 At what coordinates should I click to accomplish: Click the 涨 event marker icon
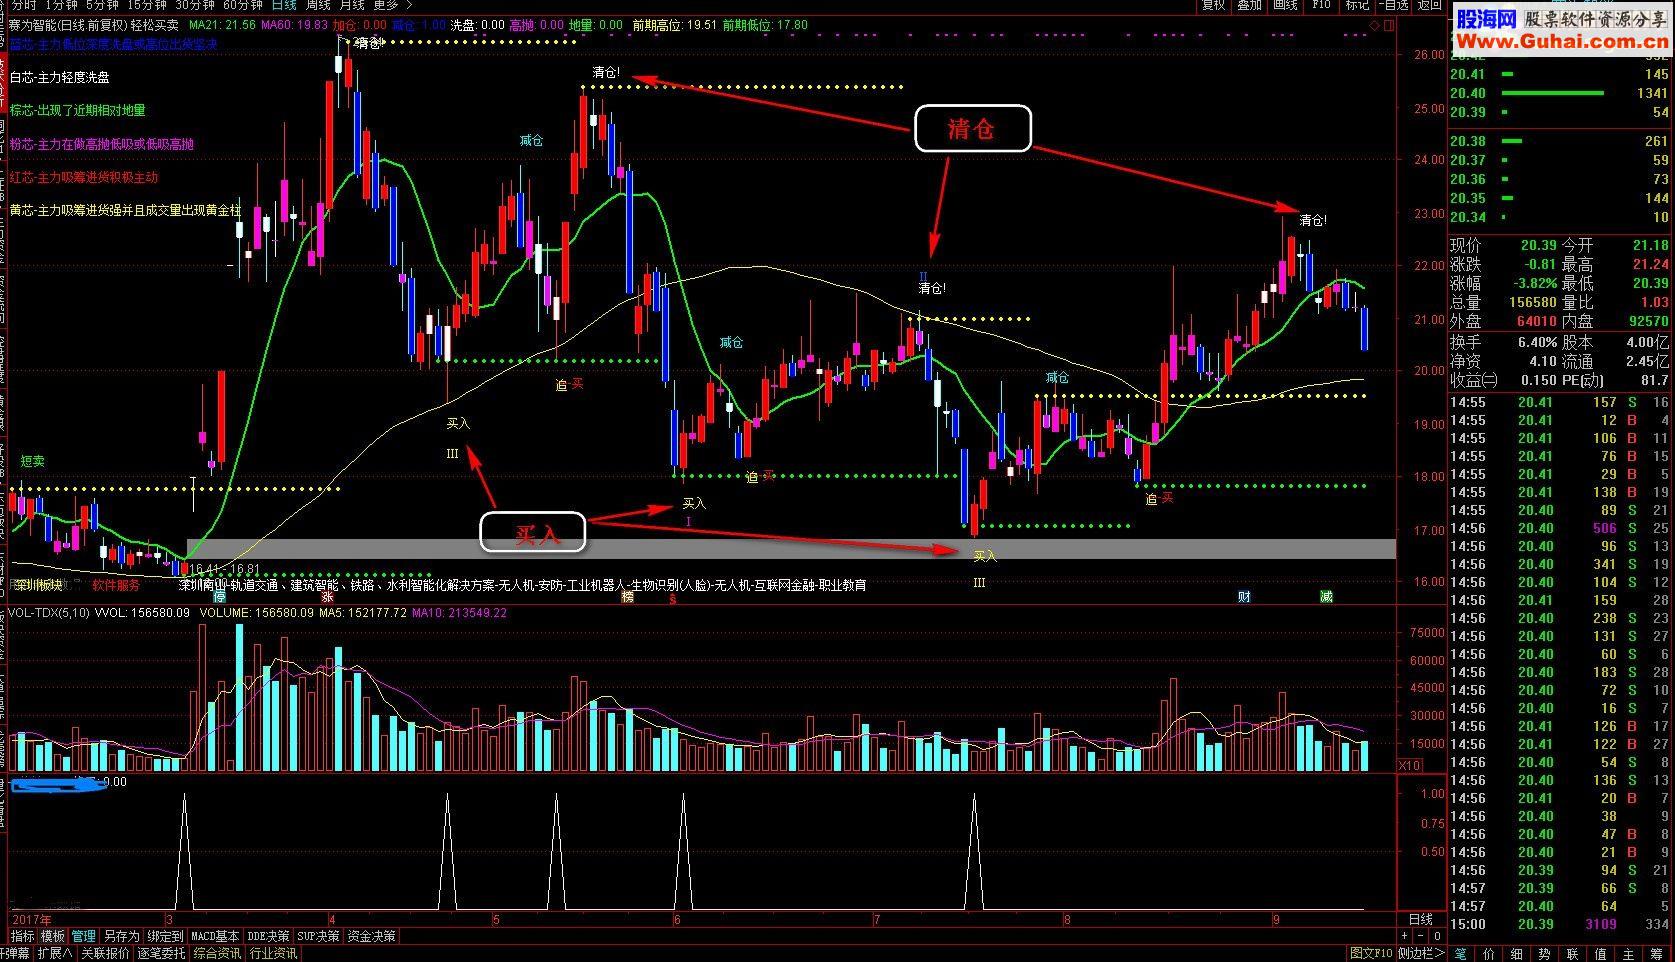click(x=327, y=597)
